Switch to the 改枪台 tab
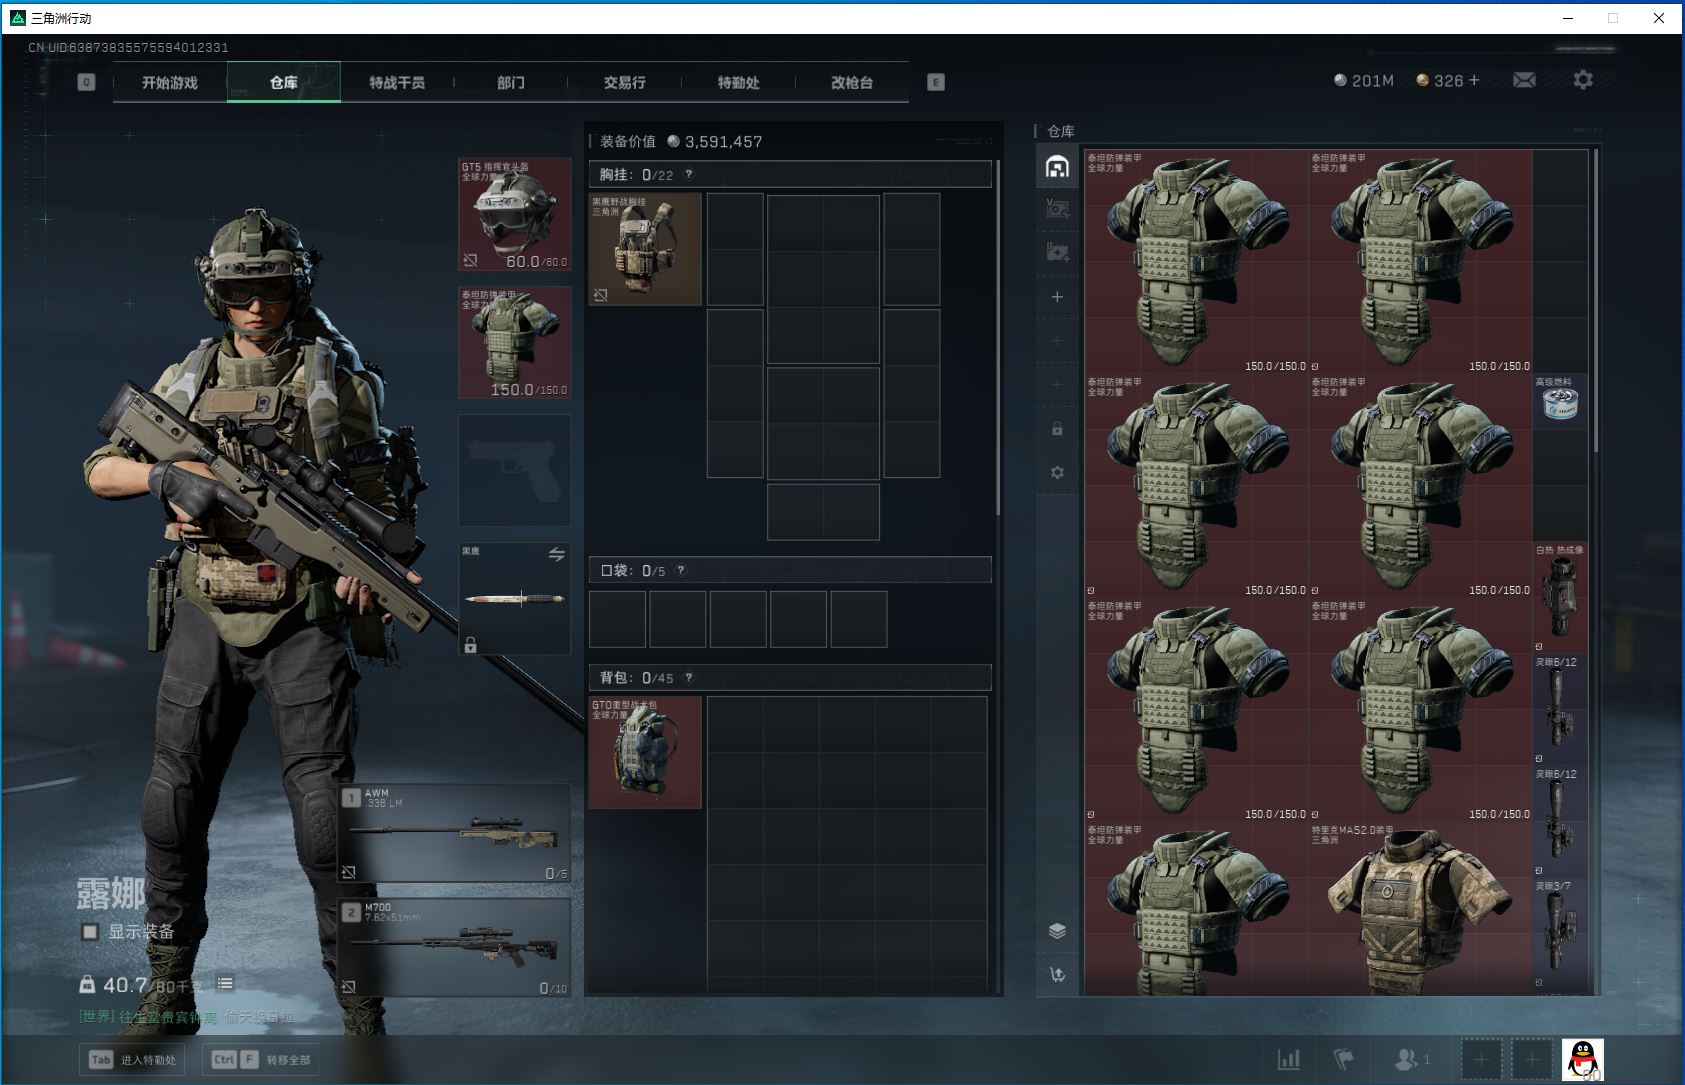The width and height of the screenshot is (1685, 1085). point(852,82)
